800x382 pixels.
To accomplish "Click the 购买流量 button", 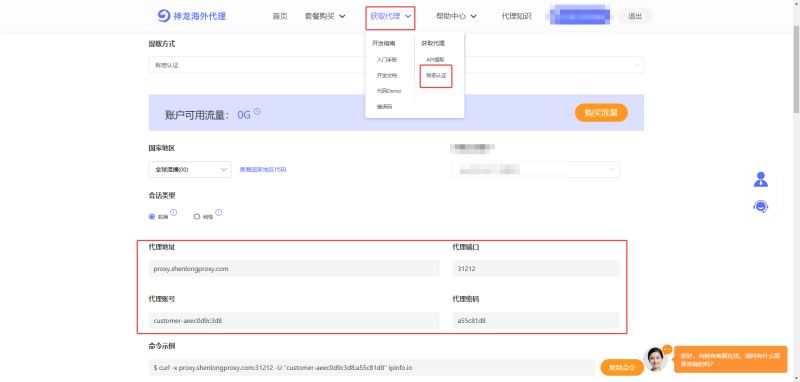I will pyautogui.click(x=601, y=113).
